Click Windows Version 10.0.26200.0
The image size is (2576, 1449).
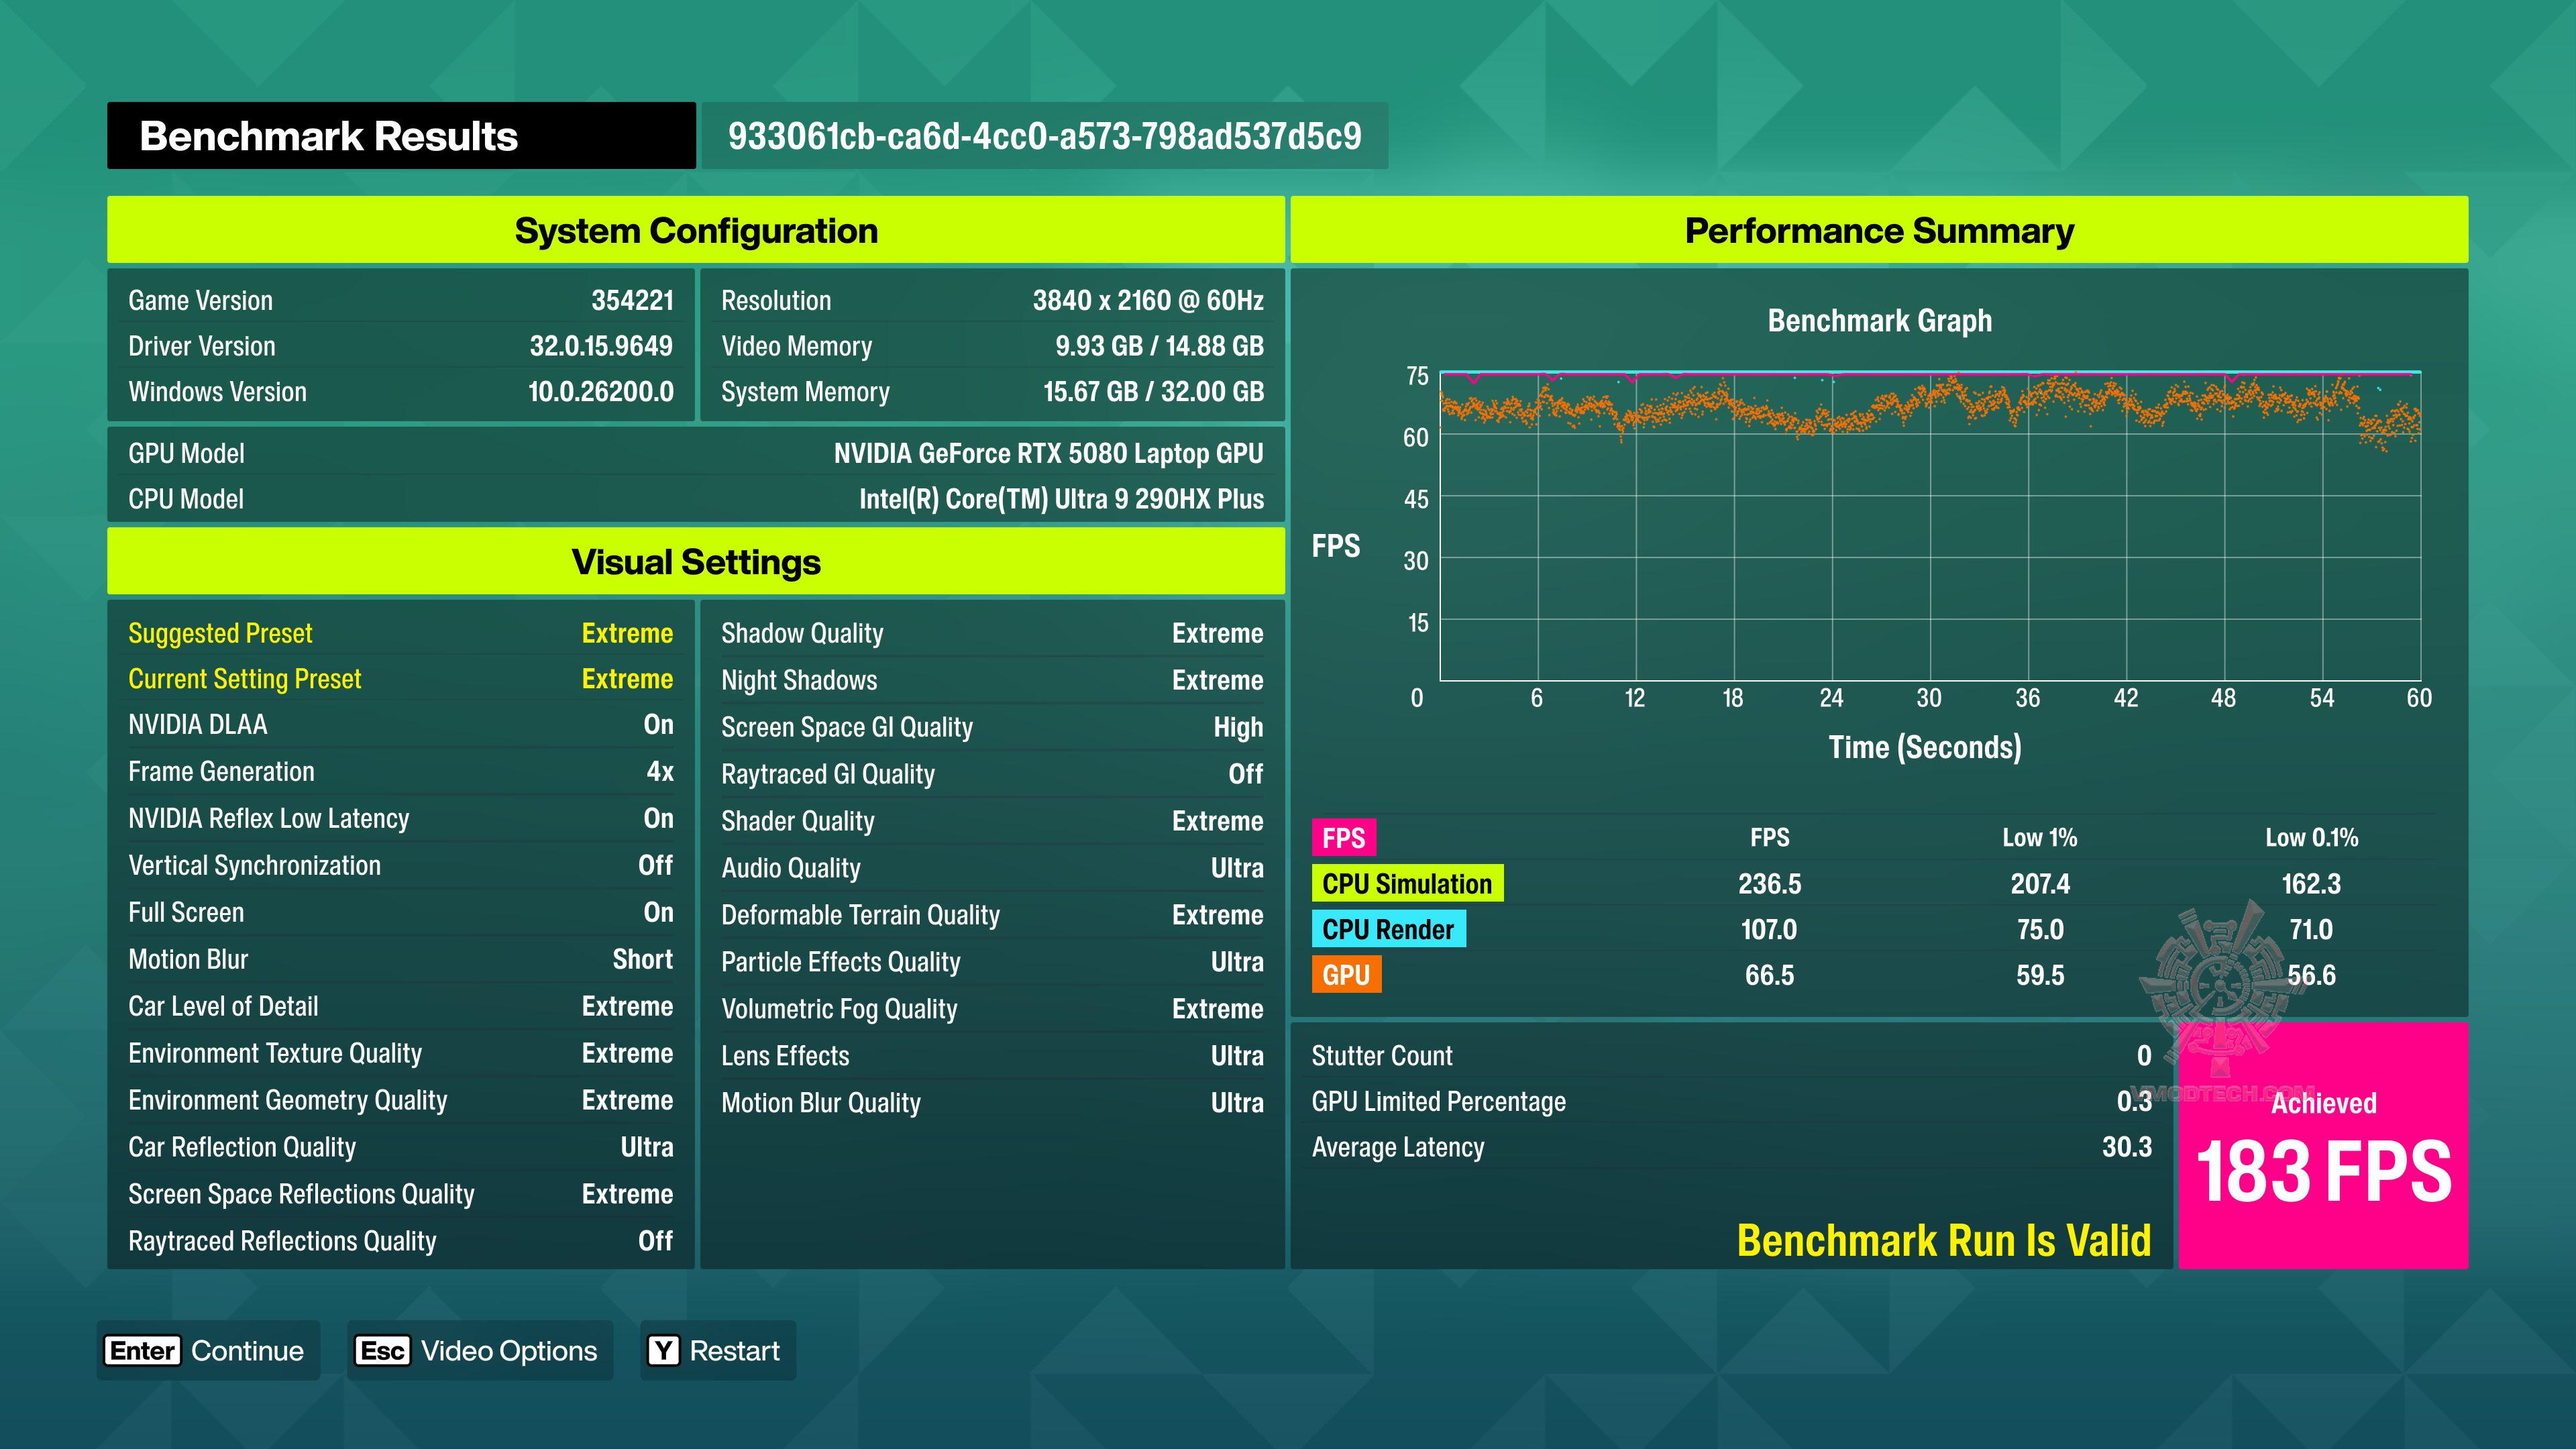(x=601, y=392)
